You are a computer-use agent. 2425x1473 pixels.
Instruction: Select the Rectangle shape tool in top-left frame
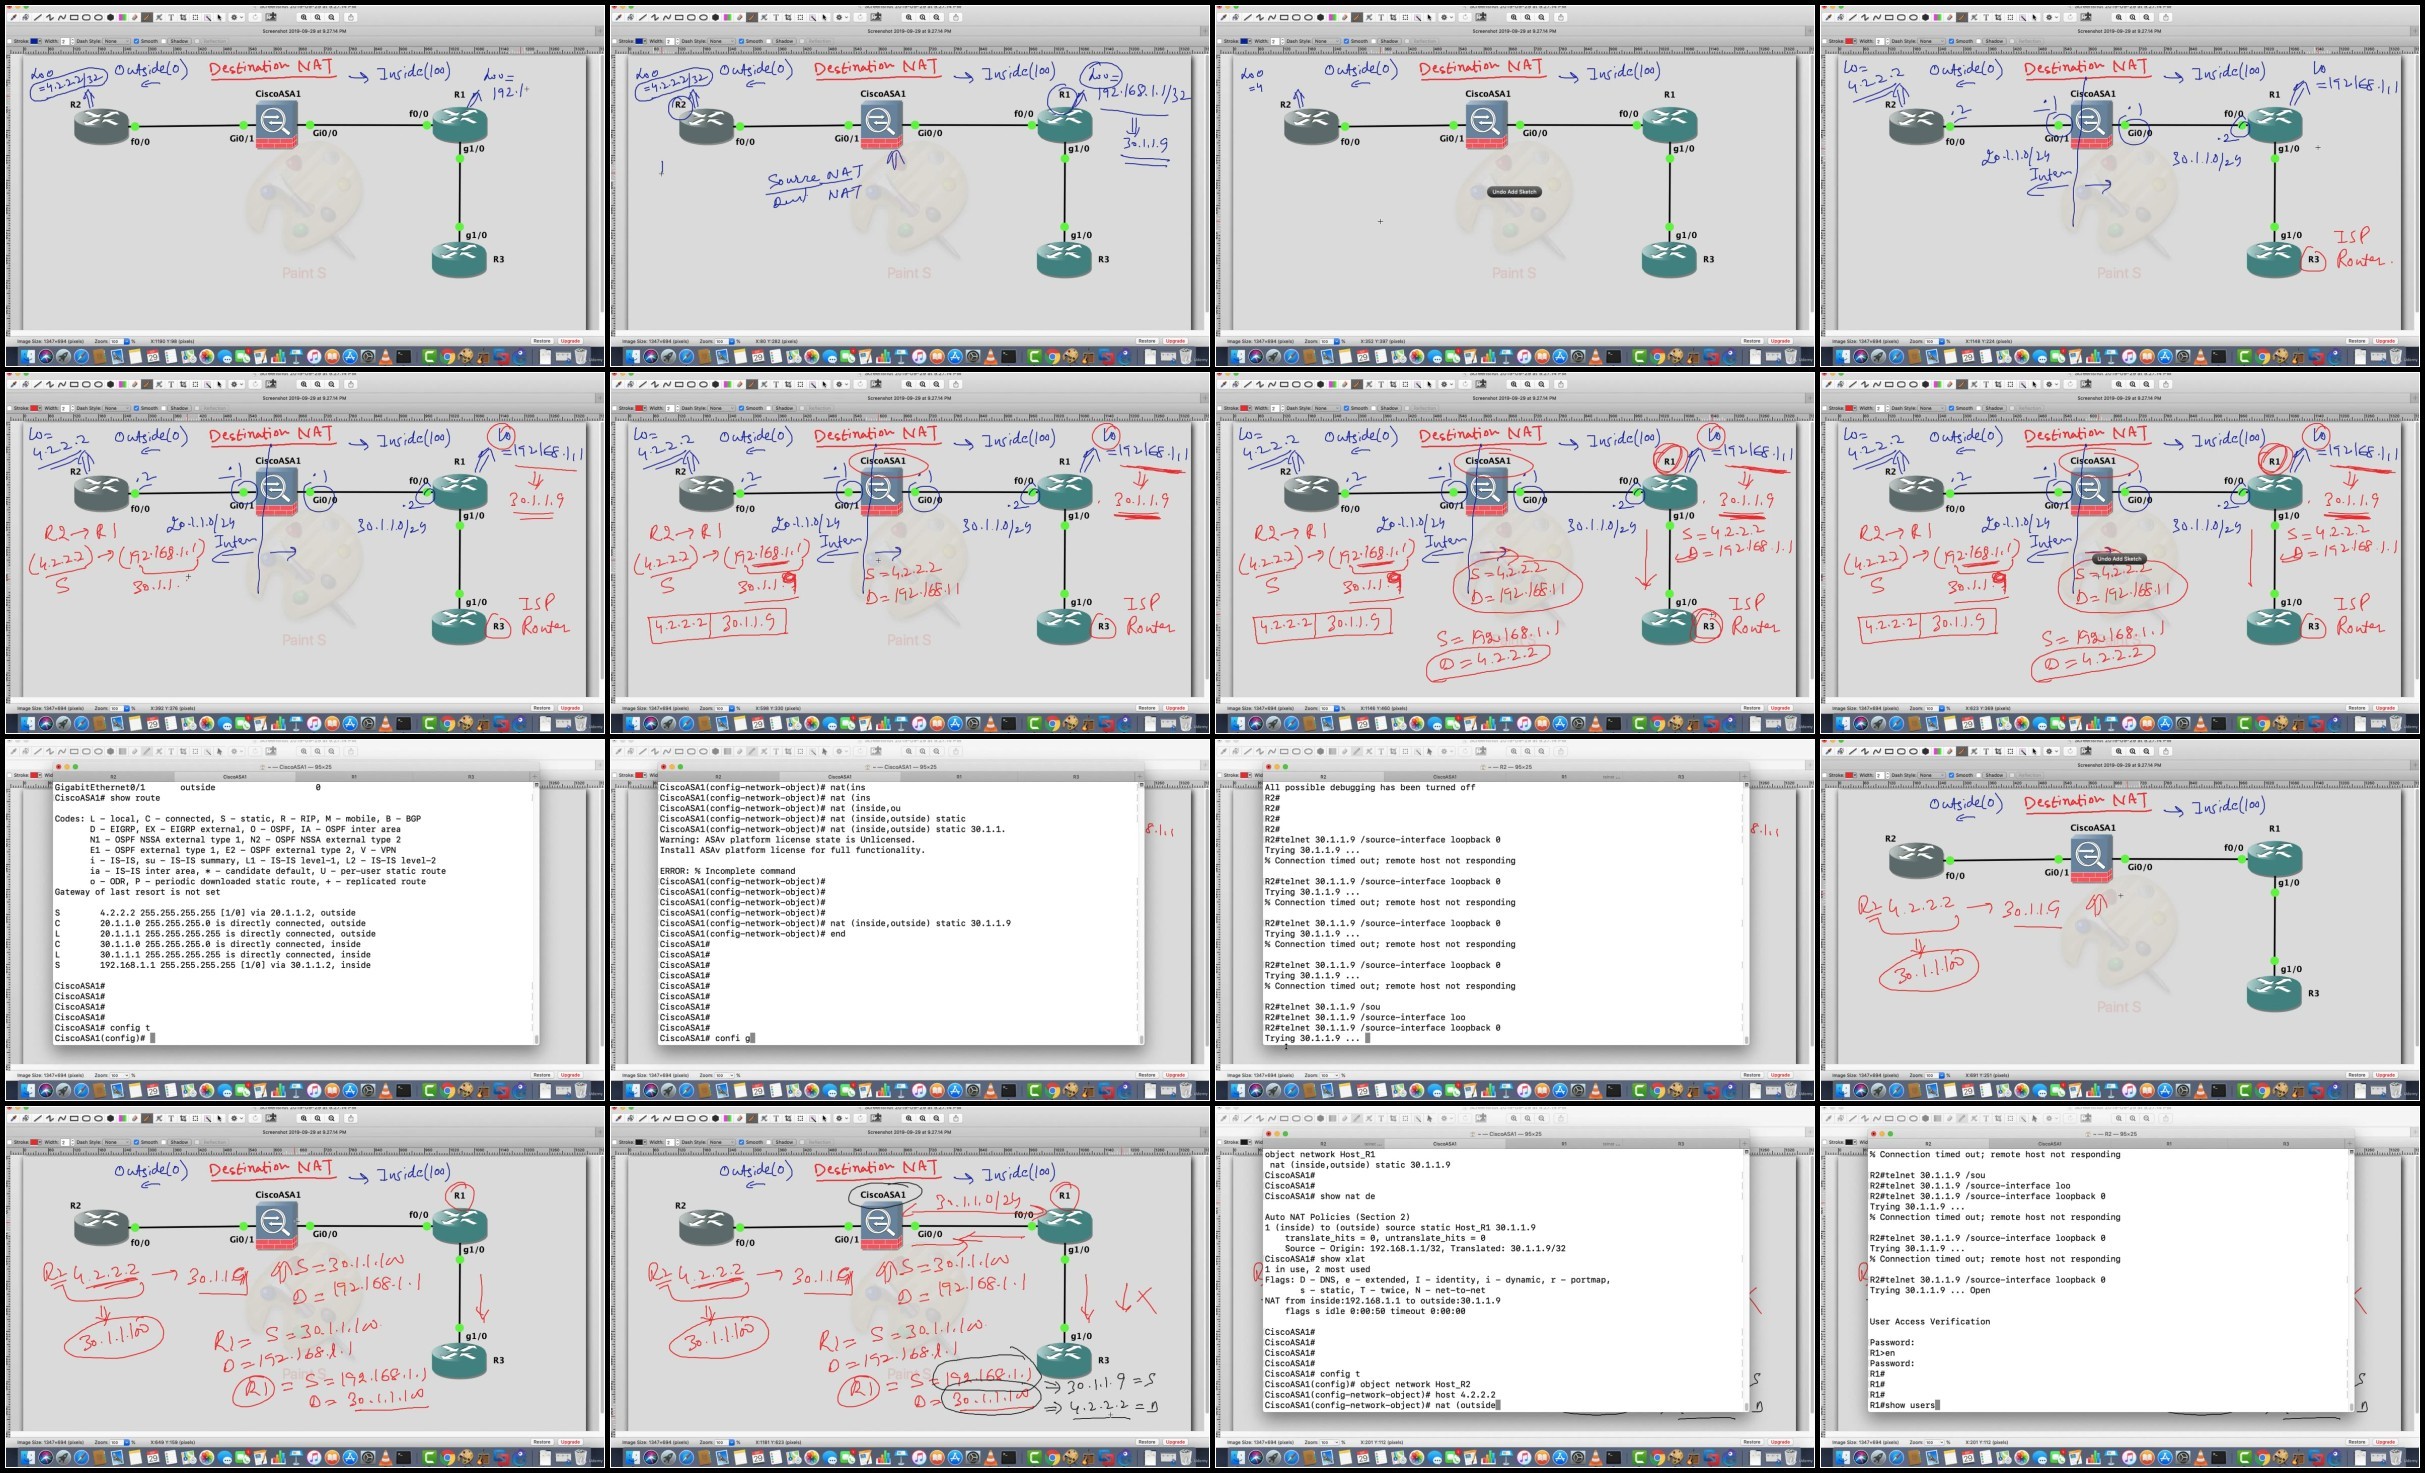click(74, 17)
